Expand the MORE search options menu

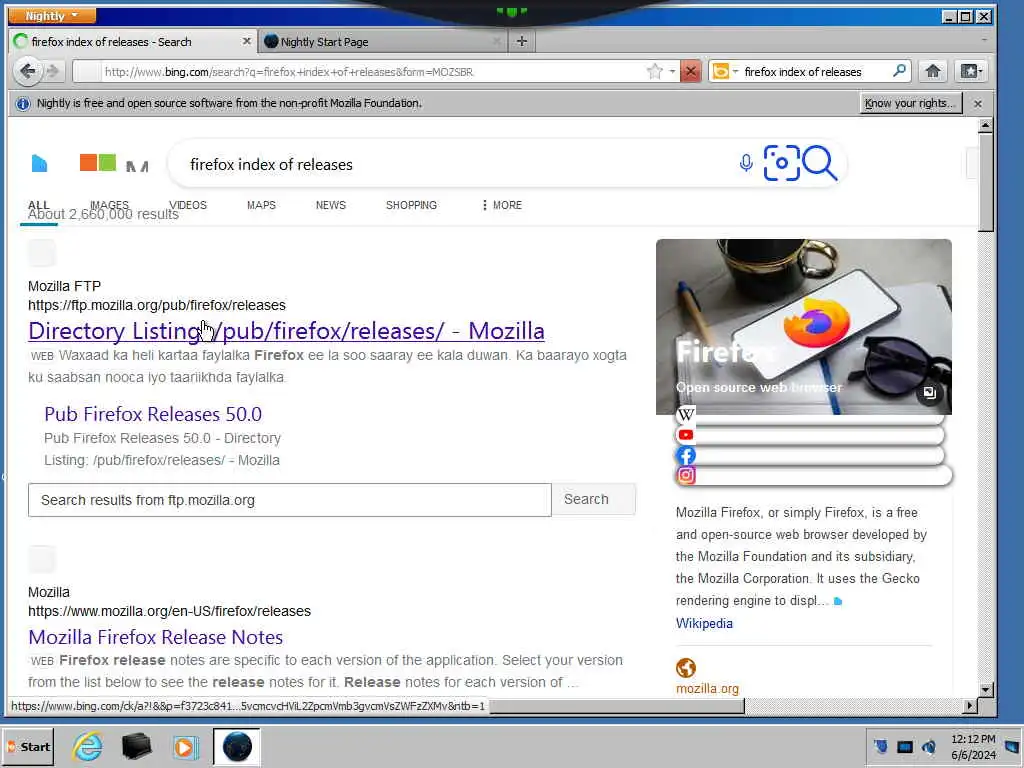pyautogui.click(x=502, y=205)
